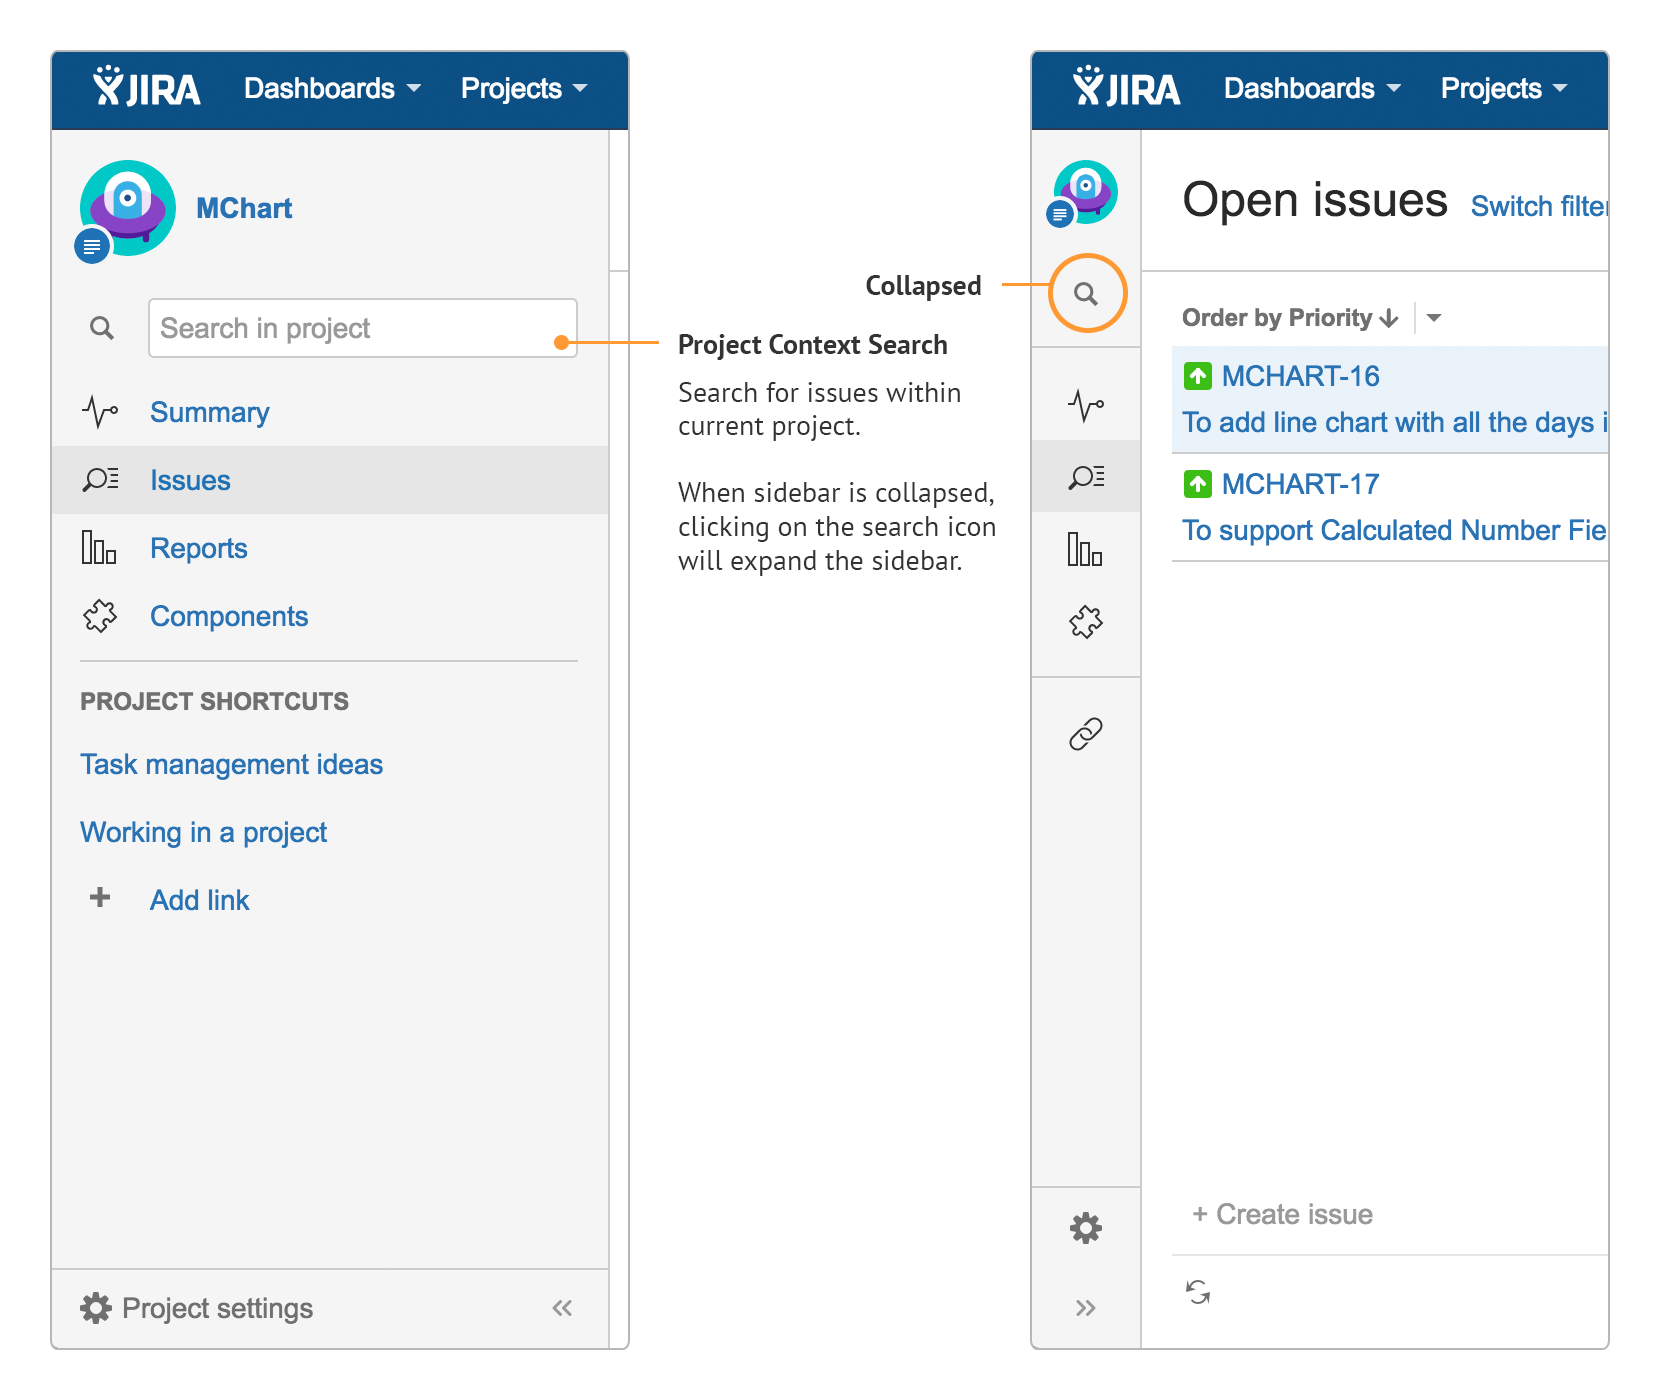Open project shortcuts link icon in collapsed sidebar

point(1086,734)
